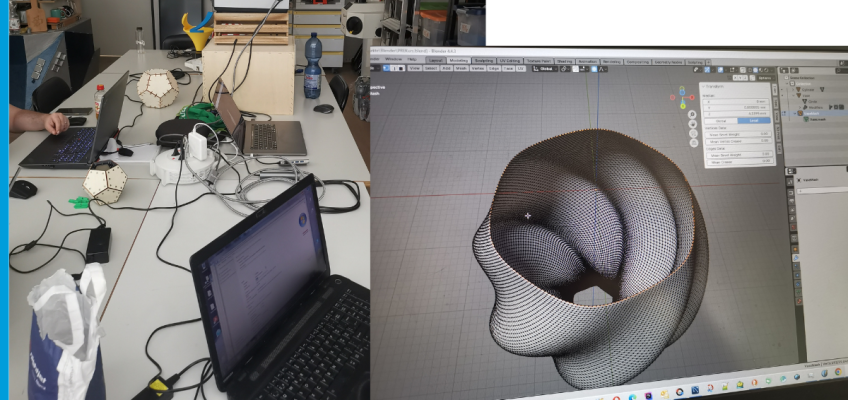The height and width of the screenshot is (400, 848).
Task: Switch to the Modeling workspace tab
Action: click(459, 61)
